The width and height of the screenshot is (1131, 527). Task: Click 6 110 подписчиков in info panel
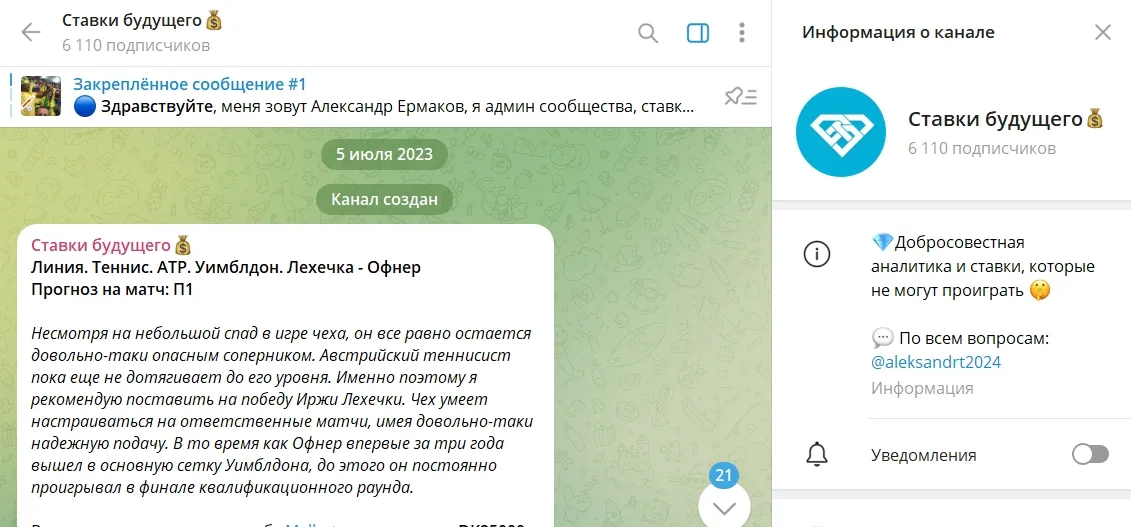[x=982, y=149]
